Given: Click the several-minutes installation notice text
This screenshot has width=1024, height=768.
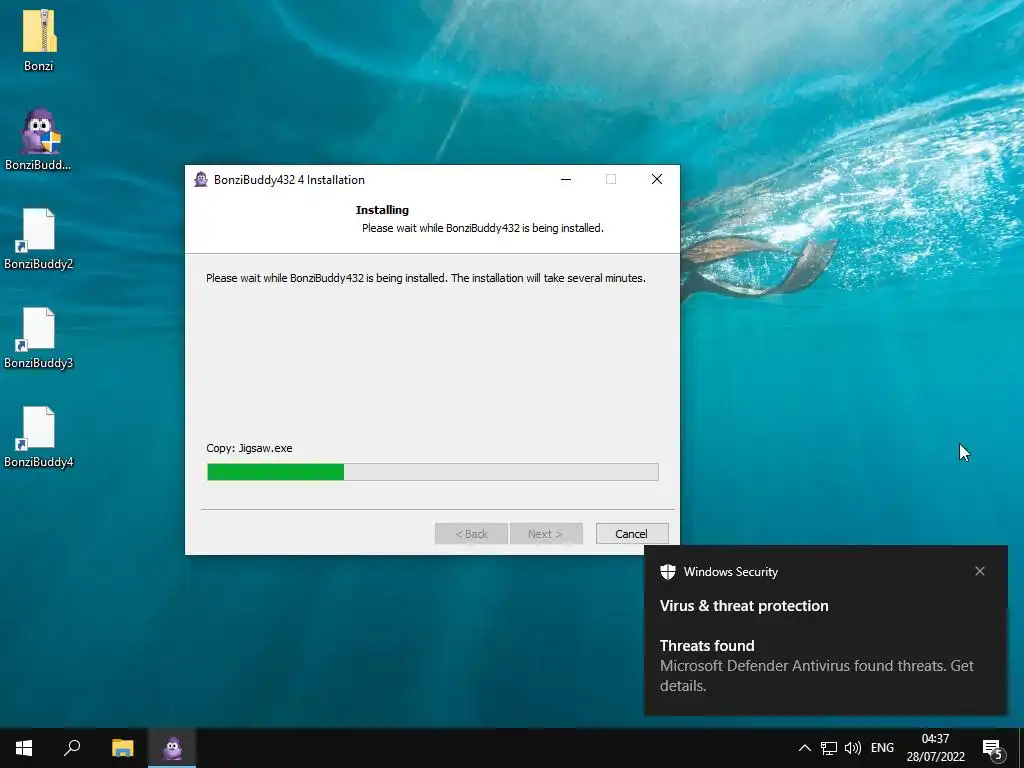Looking at the screenshot, I should click(426, 278).
